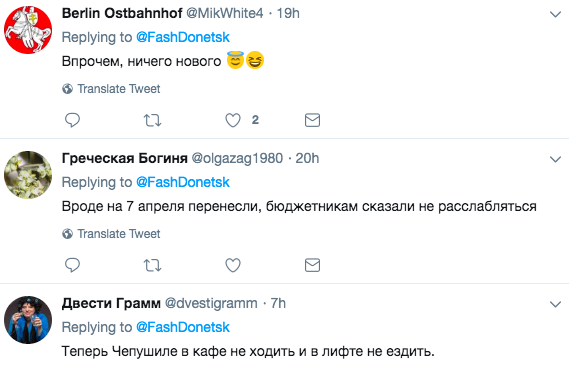
Task: Open the dropdown chevron on Двести Грамм's tweet
Action: [x=555, y=304]
